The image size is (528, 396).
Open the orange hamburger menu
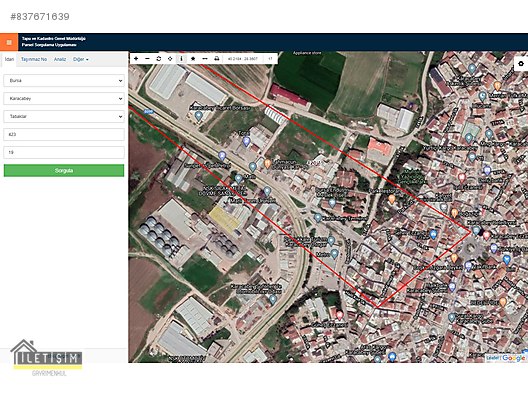point(9,42)
